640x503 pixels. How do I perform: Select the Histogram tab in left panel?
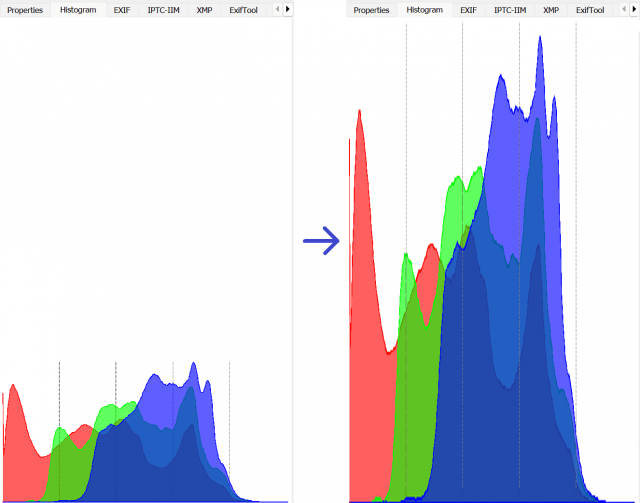[78, 10]
